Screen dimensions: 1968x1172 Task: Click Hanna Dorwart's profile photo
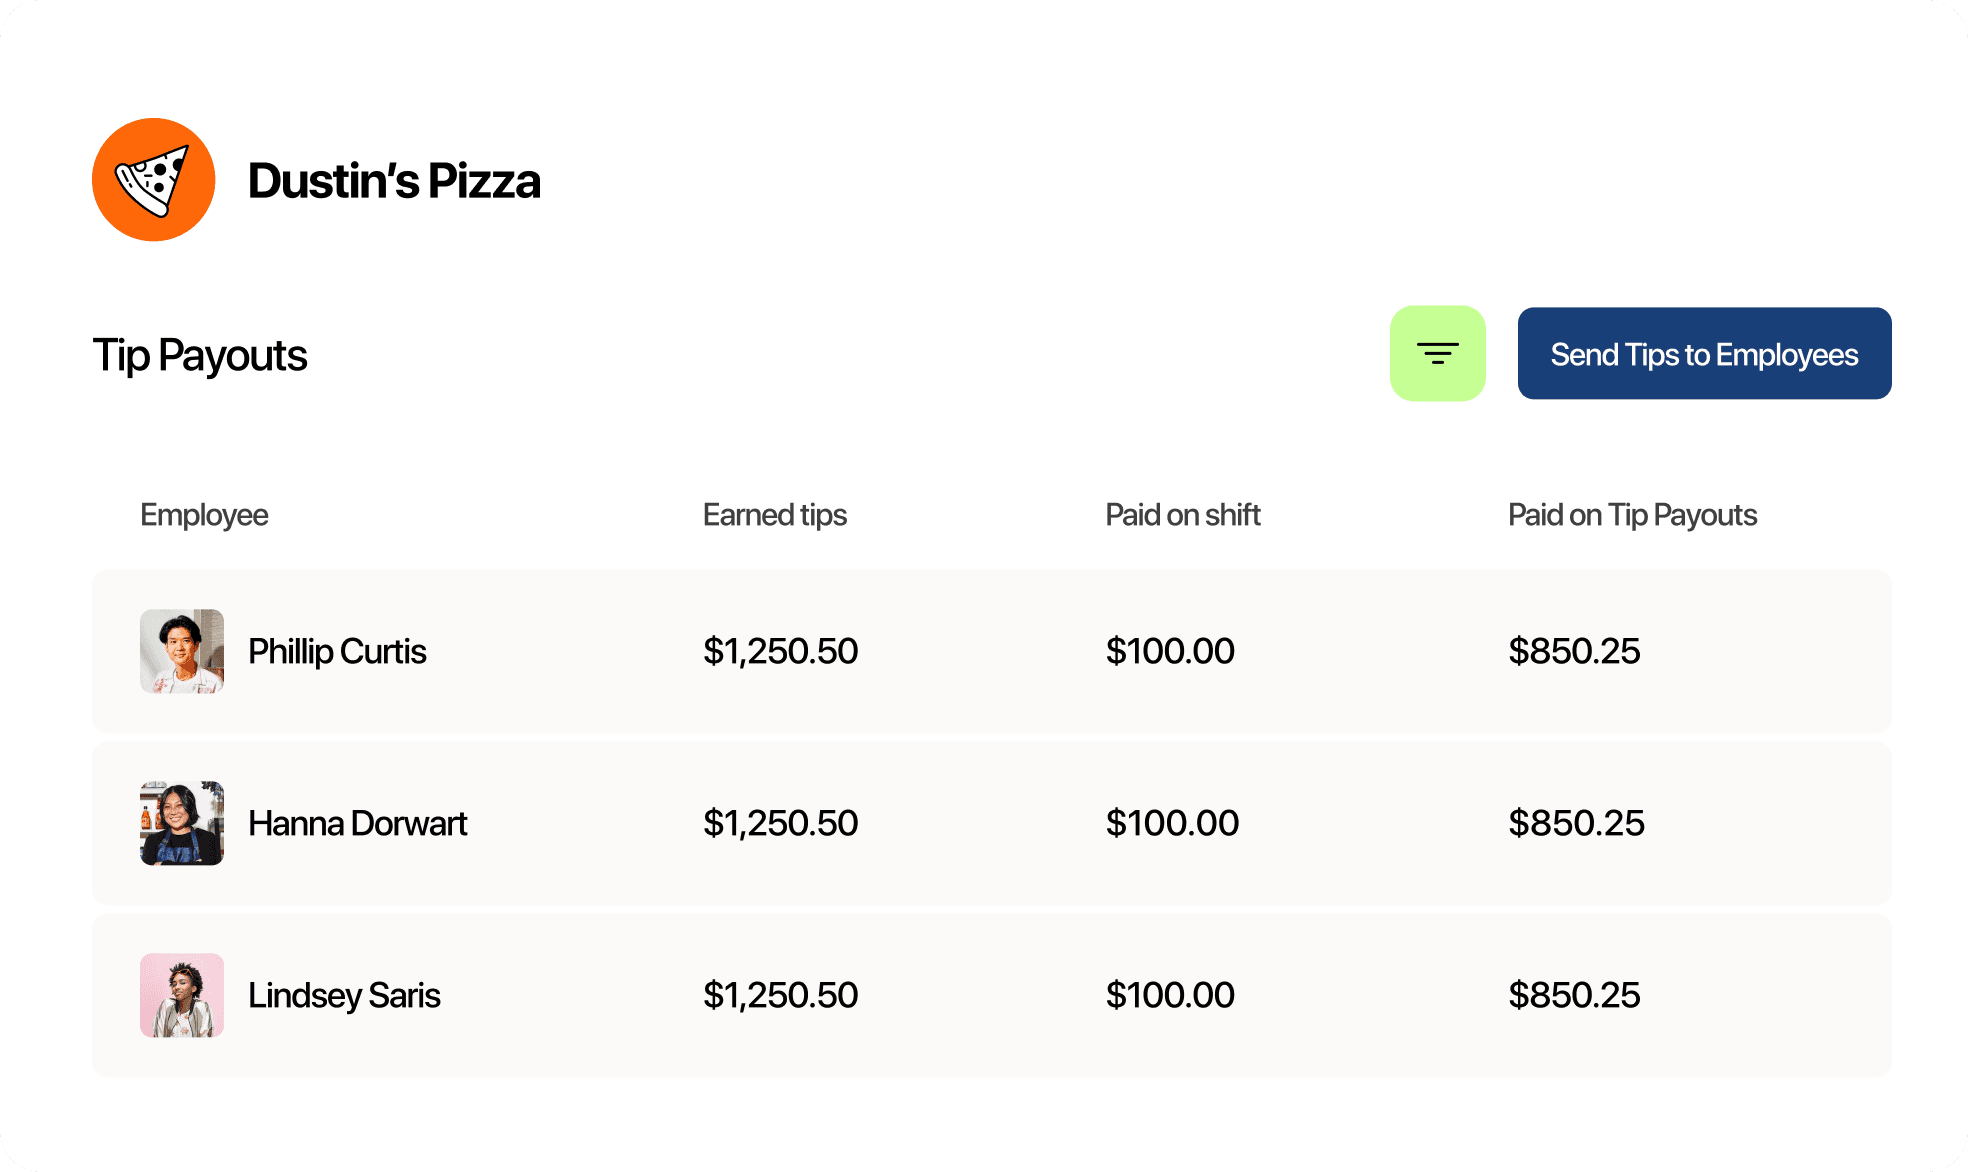point(182,823)
